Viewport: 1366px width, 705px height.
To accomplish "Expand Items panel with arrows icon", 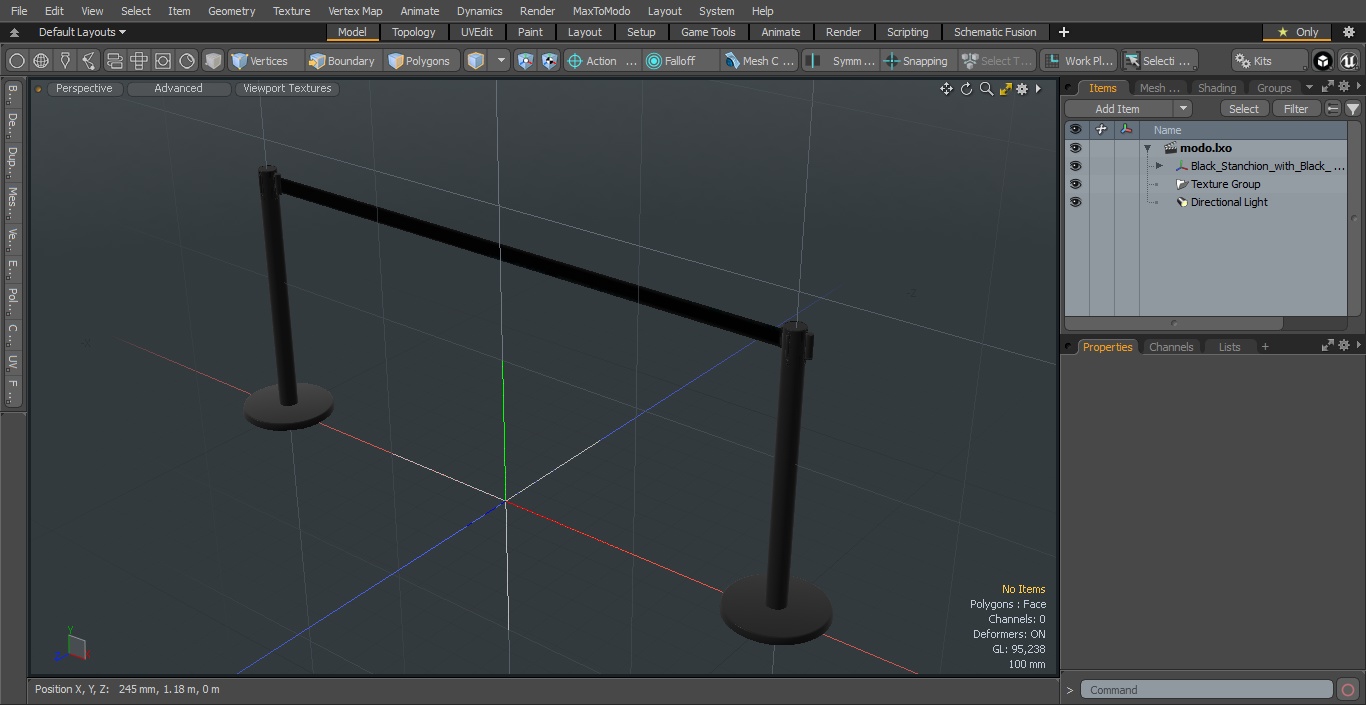I will point(1328,87).
